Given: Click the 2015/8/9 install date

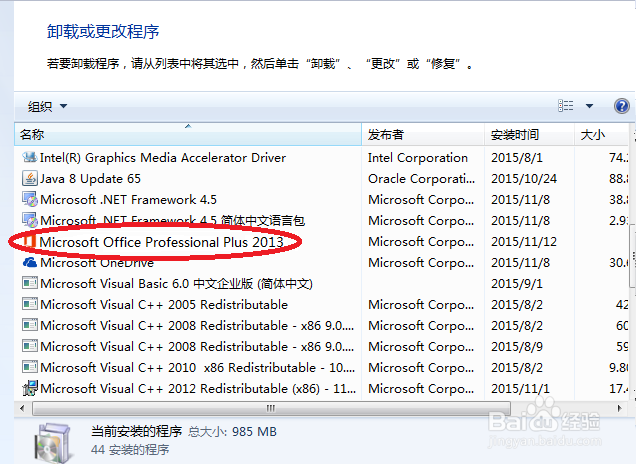Looking at the screenshot, I should 517,347.
